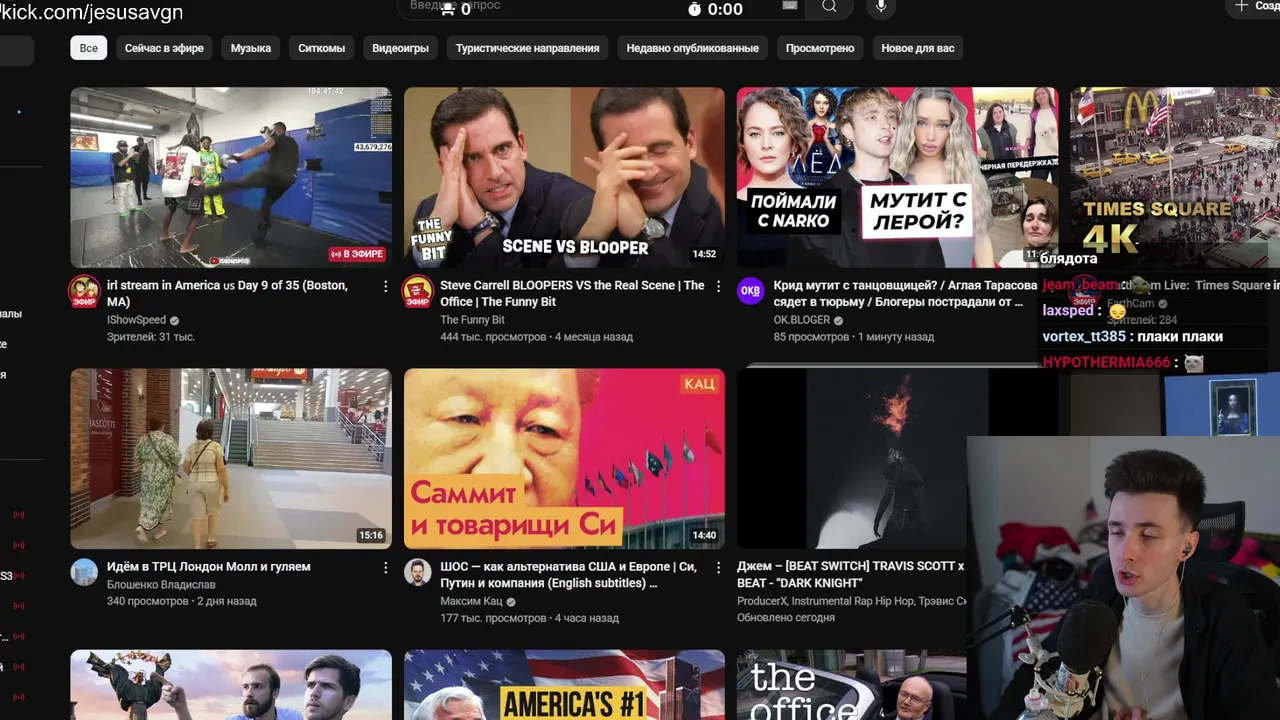Click 'Зрителей: 31 тыс.' text
This screenshot has height=720, width=1280.
pyautogui.click(x=151, y=337)
